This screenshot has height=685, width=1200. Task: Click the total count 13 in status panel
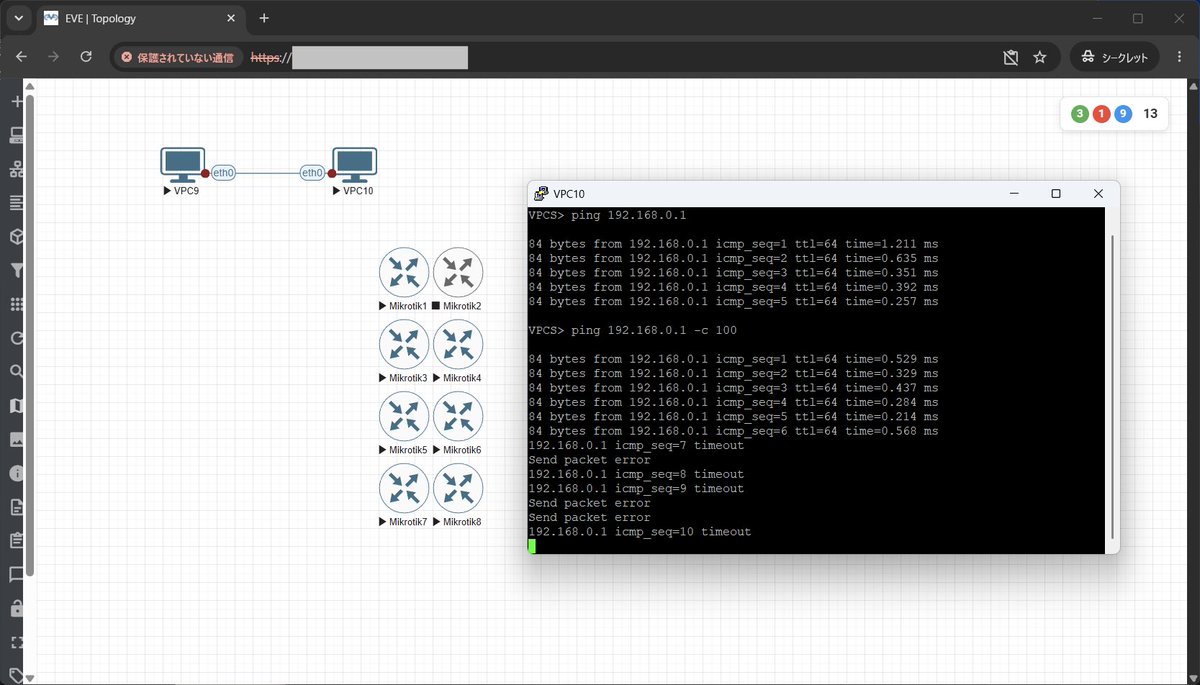(1150, 114)
